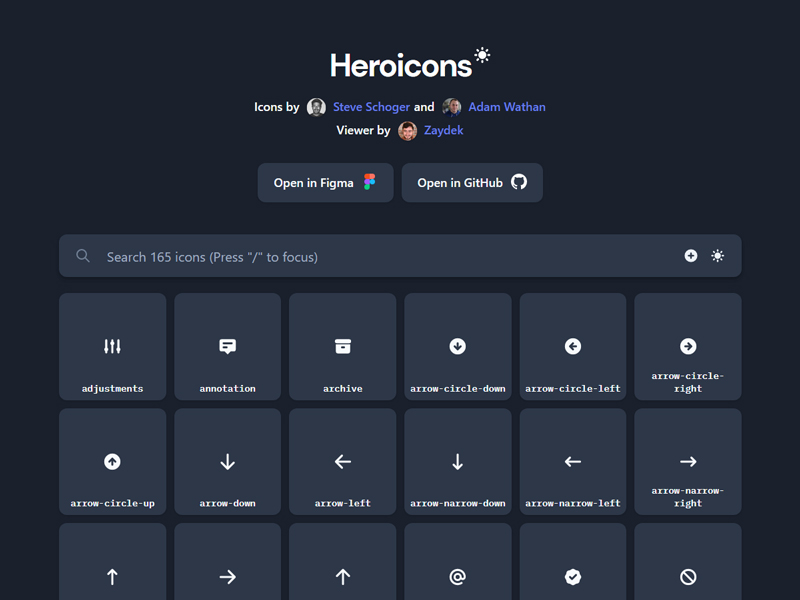This screenshot has width=800, height=600.
Task: Select the adjustments icon
Action: click(x=112, y=346)
